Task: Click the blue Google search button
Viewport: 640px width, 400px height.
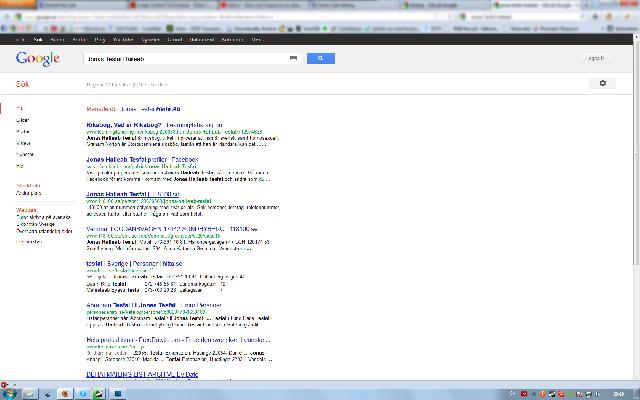Action: coord(321,58)
